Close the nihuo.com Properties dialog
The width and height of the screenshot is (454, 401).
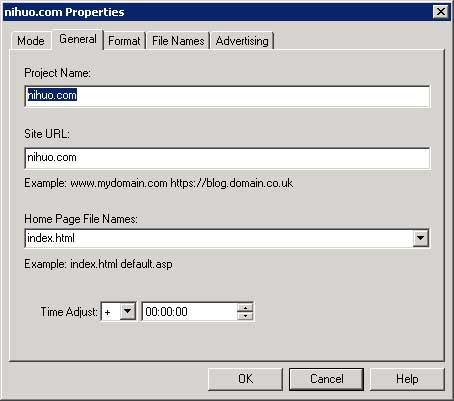coord(441,12)
